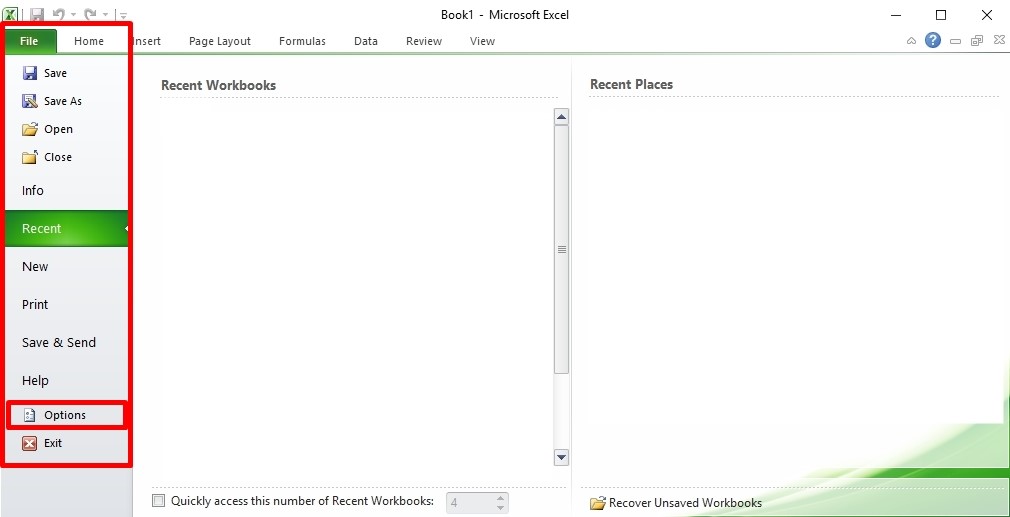Switch to the Home tab
This screenshot has width=1010, height=517.
click(89, 41)
